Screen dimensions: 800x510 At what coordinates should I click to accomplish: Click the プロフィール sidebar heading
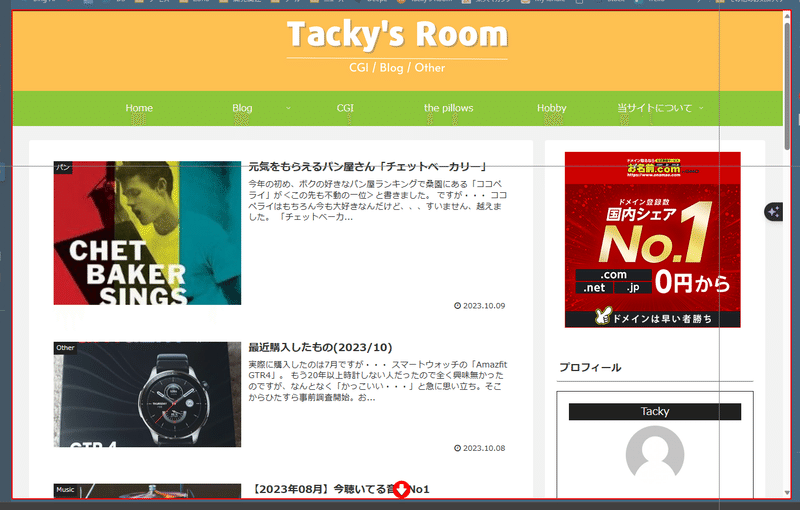[590, 368]
